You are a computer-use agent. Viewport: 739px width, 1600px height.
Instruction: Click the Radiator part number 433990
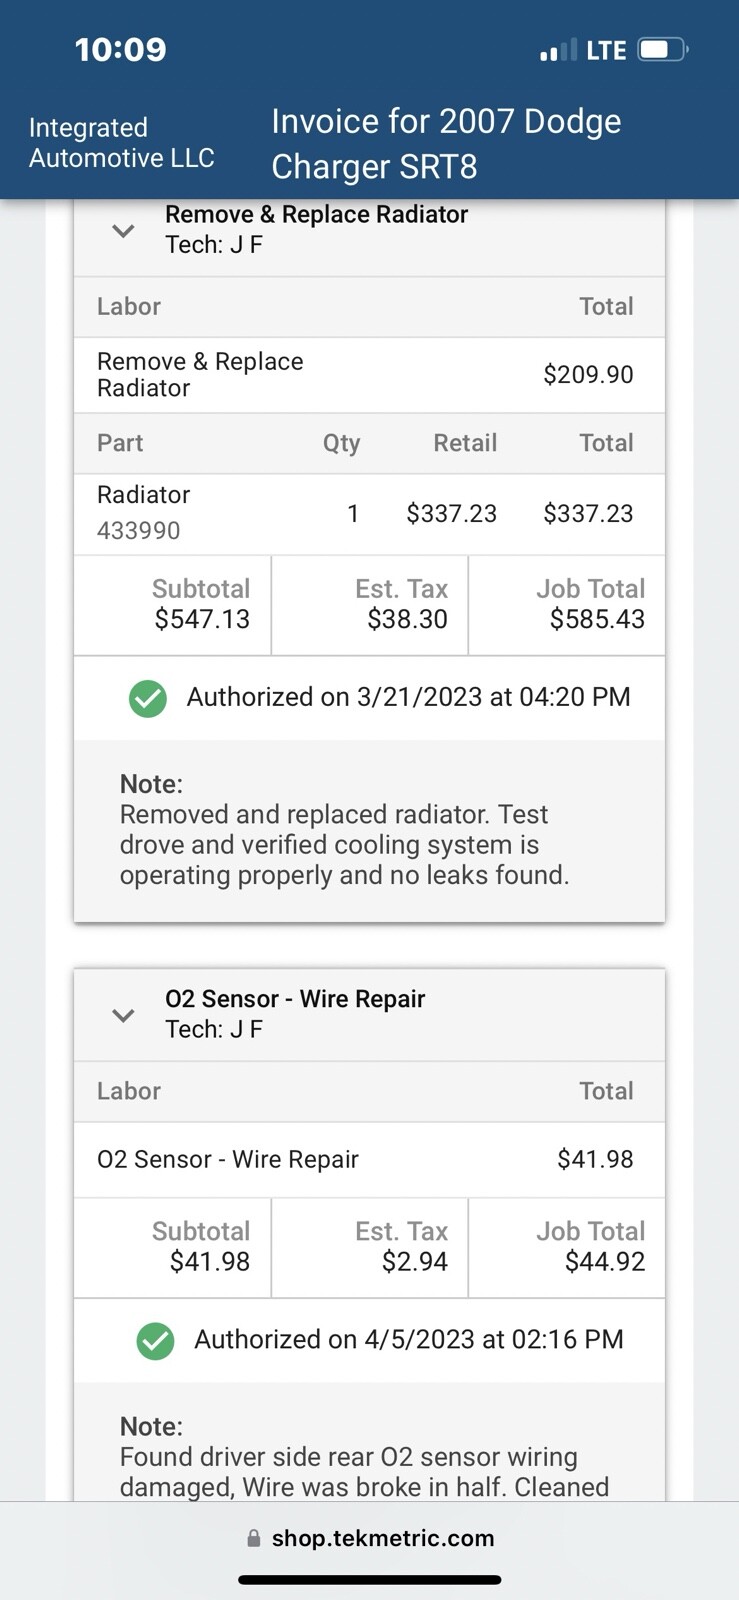(x=139, y=531)
